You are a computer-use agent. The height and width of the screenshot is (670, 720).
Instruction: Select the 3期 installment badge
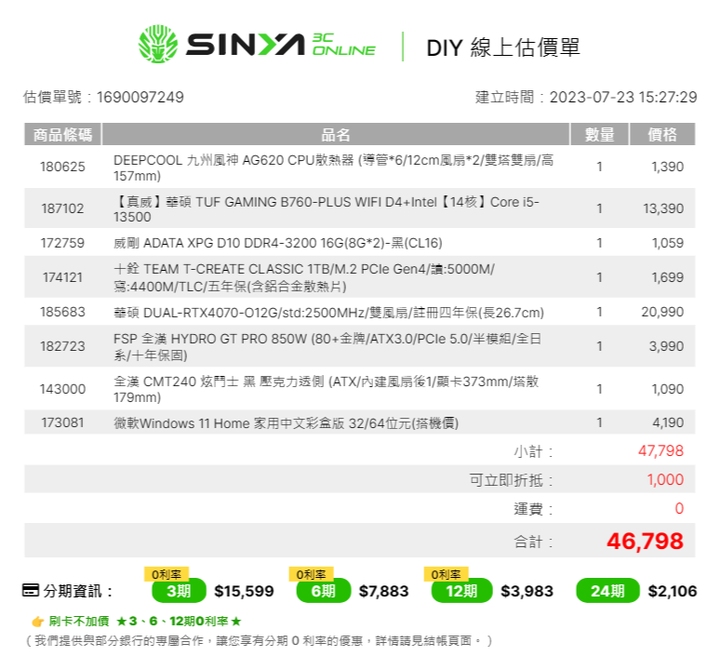179,591
